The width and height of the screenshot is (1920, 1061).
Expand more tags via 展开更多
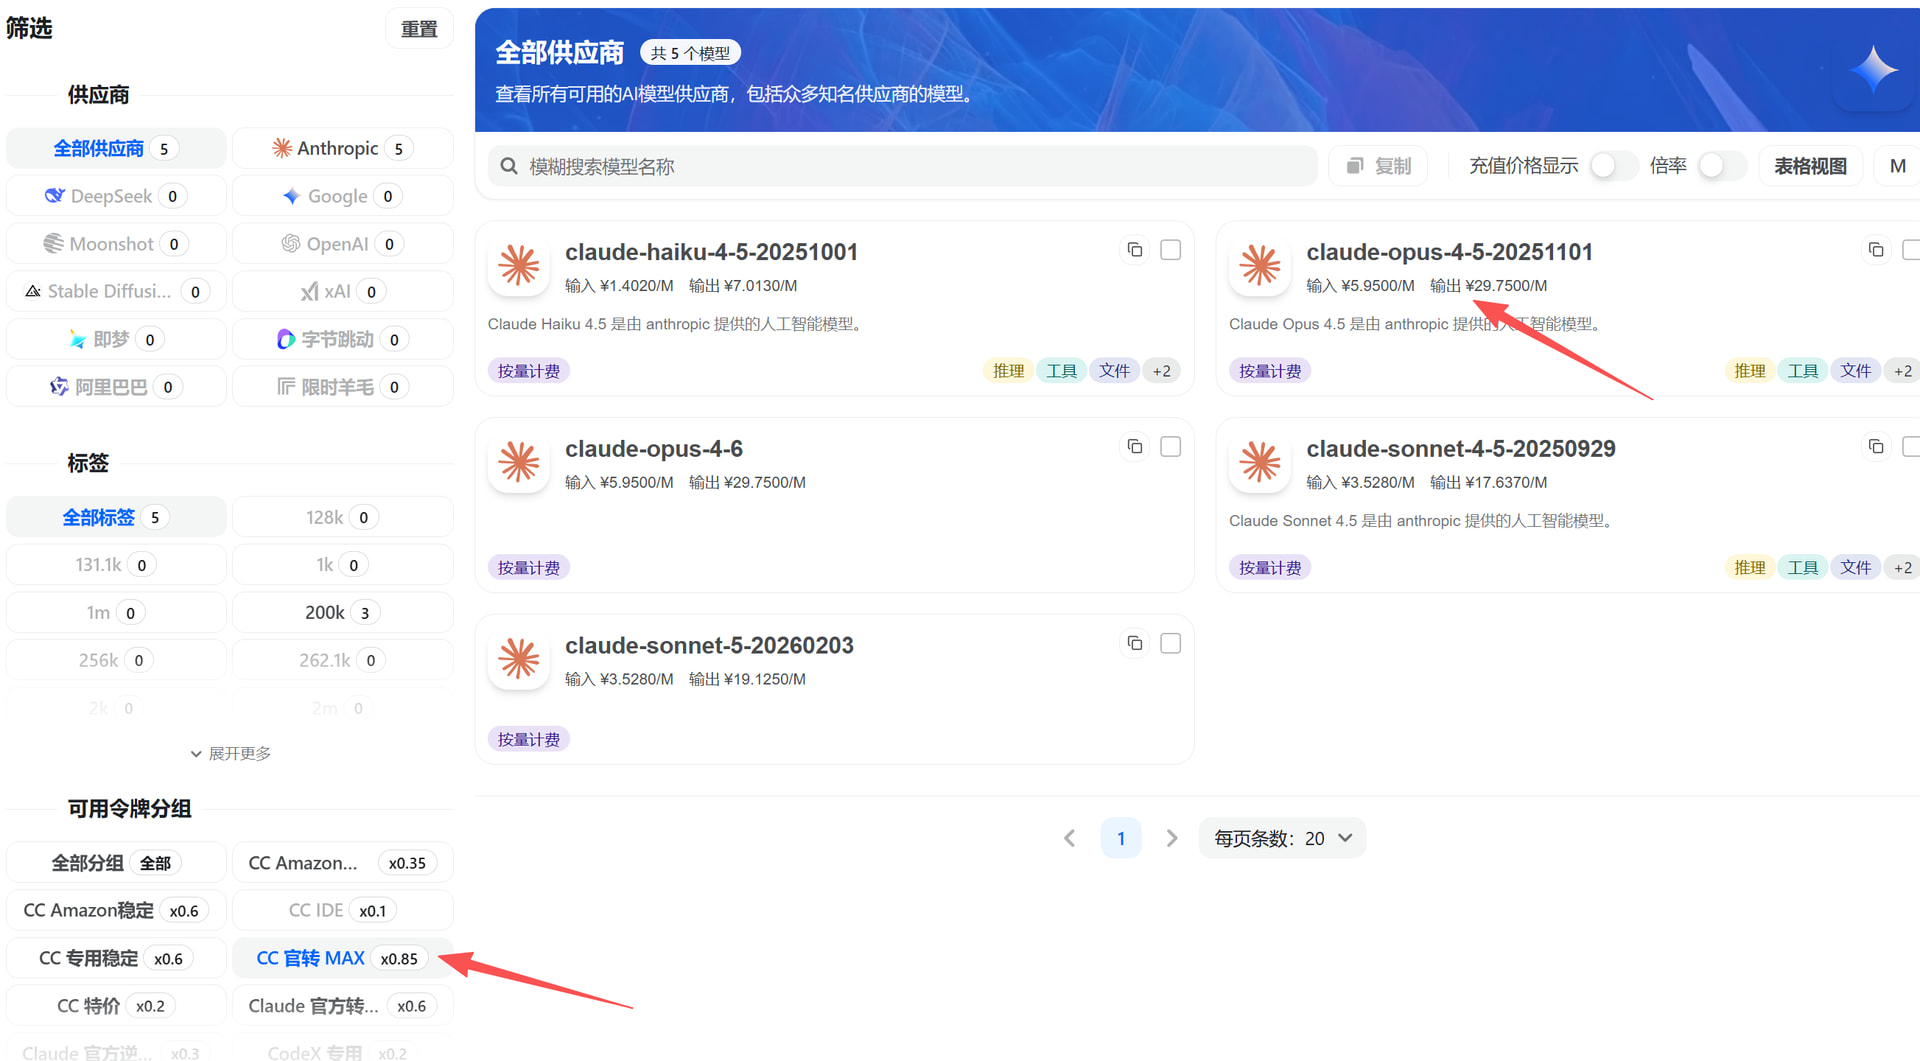[x=230, y=753]
